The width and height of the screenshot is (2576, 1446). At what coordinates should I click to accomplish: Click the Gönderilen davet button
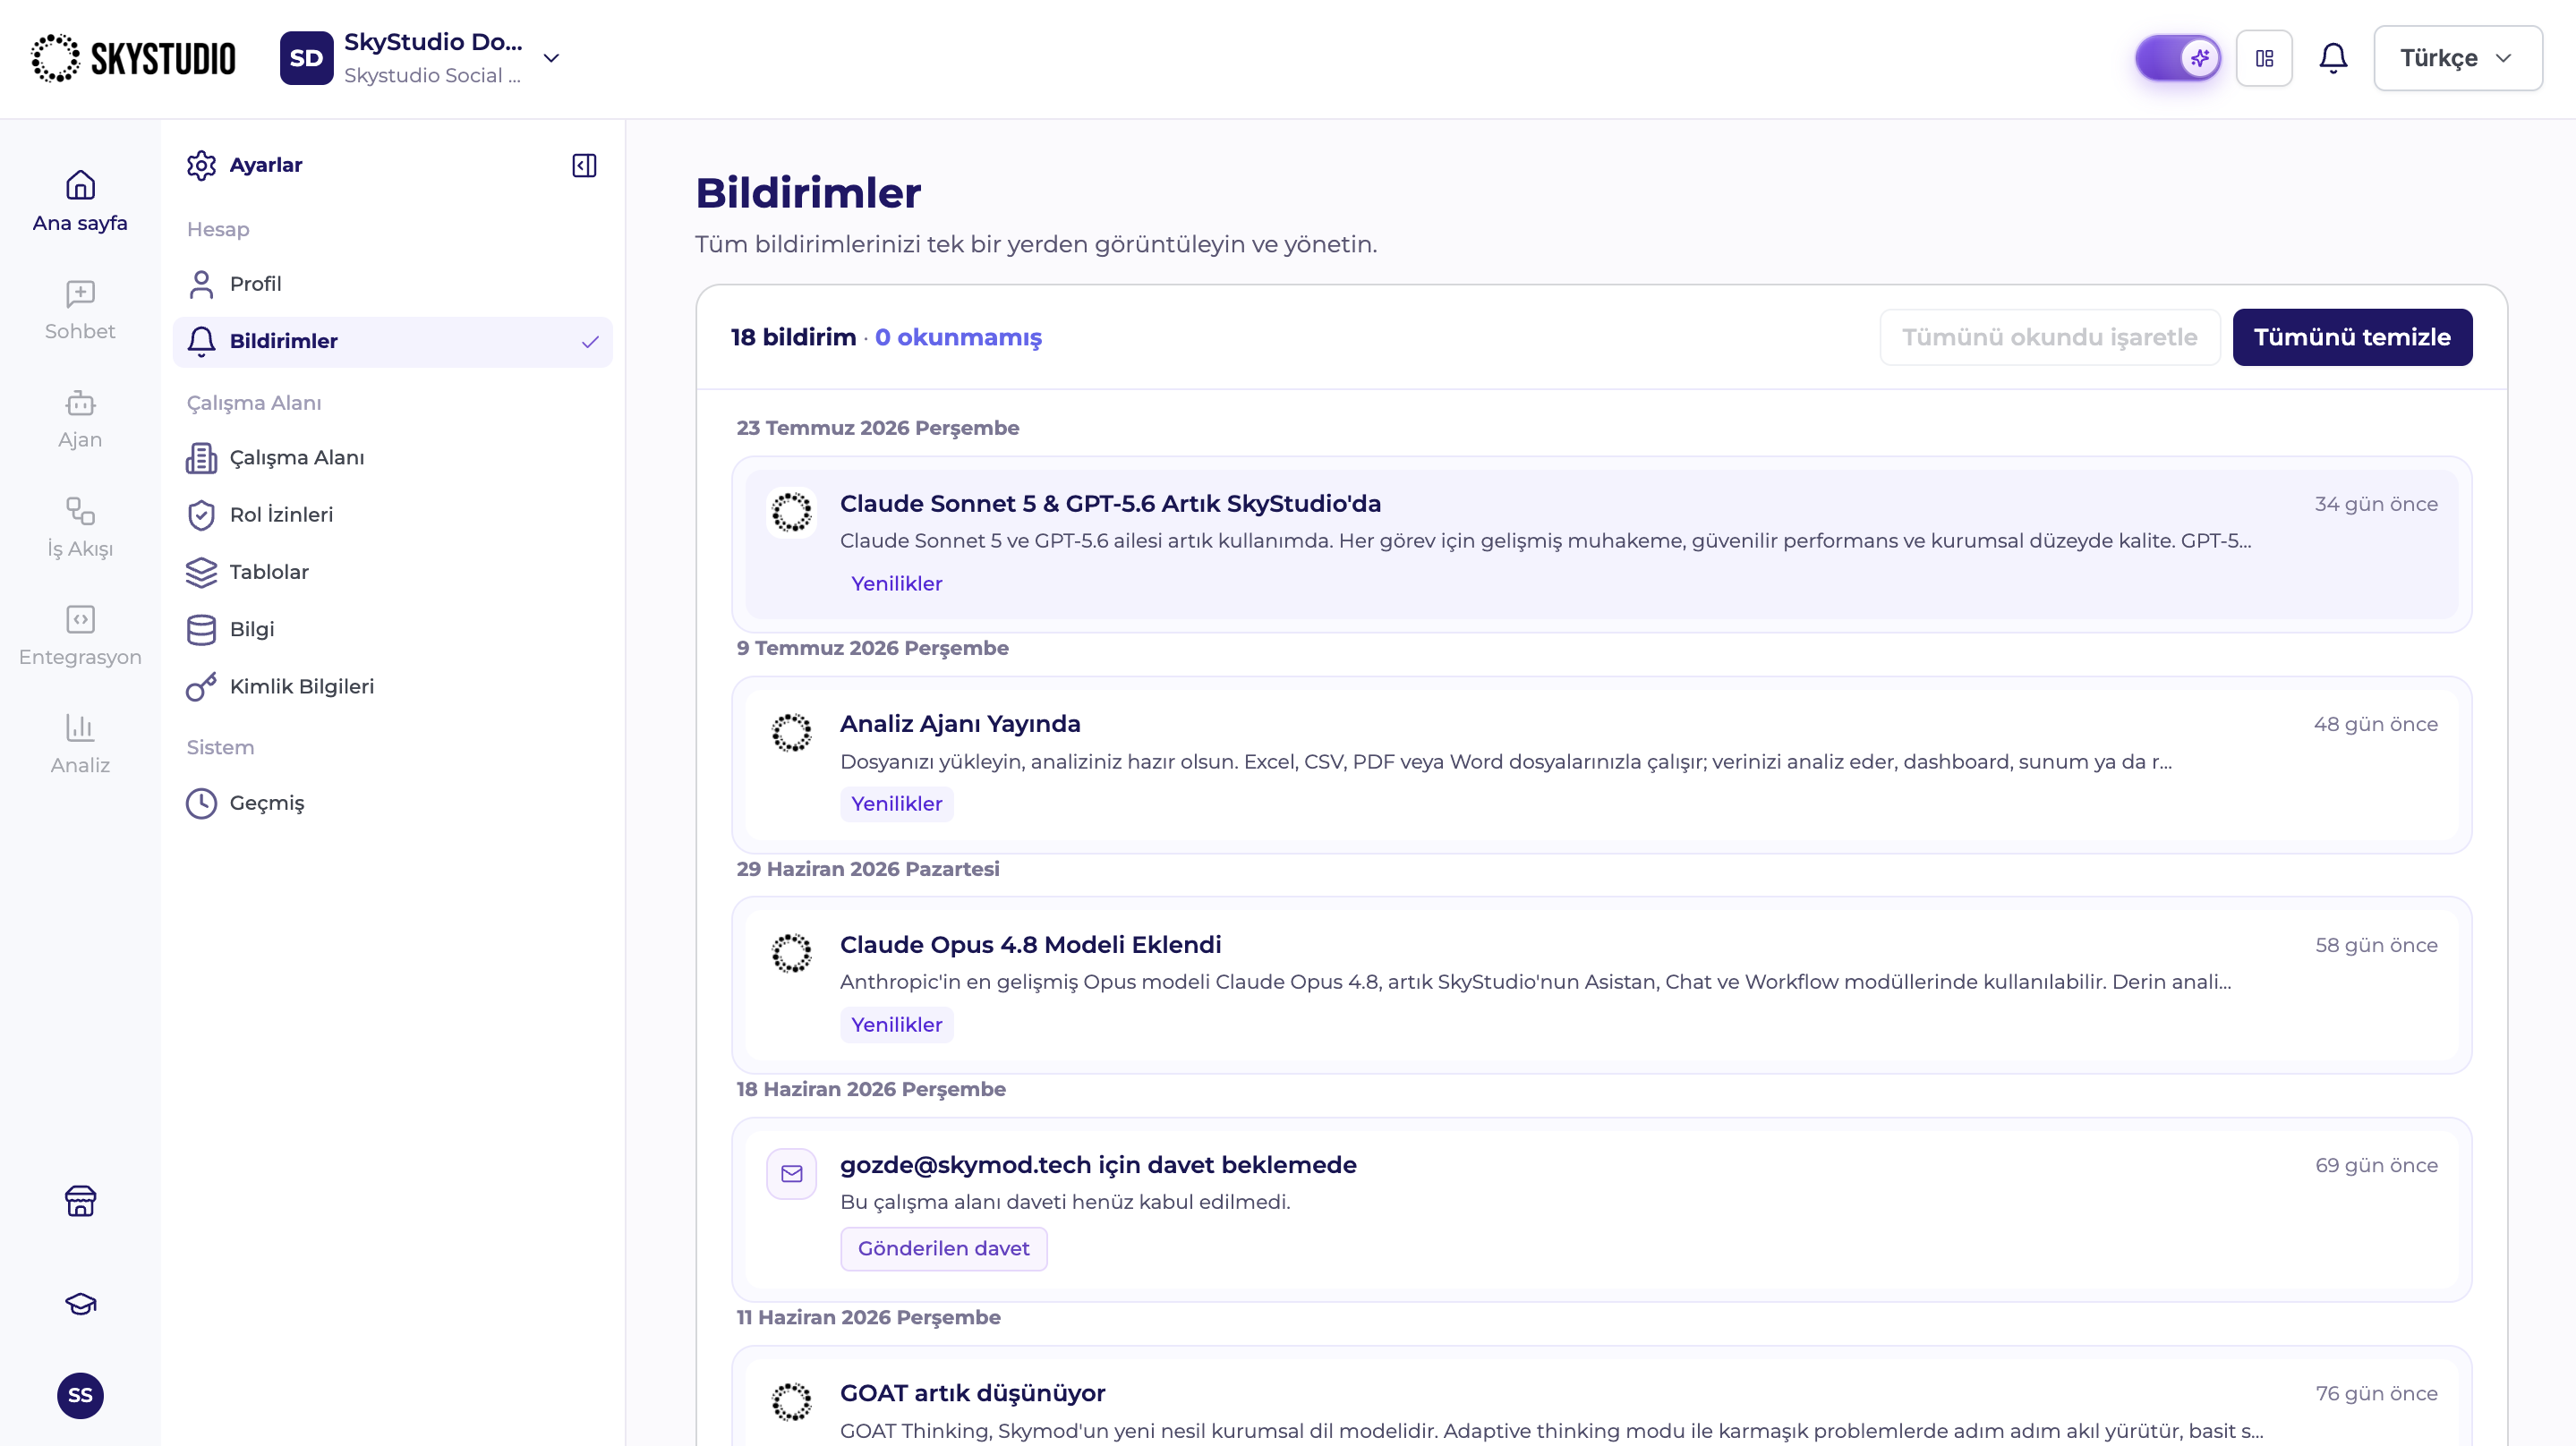943,1248
